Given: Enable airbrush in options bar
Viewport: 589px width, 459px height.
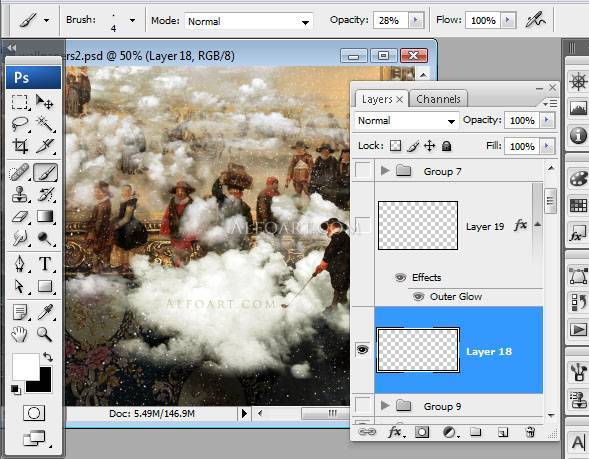Looking at the screenshot, I should (535, 20).
